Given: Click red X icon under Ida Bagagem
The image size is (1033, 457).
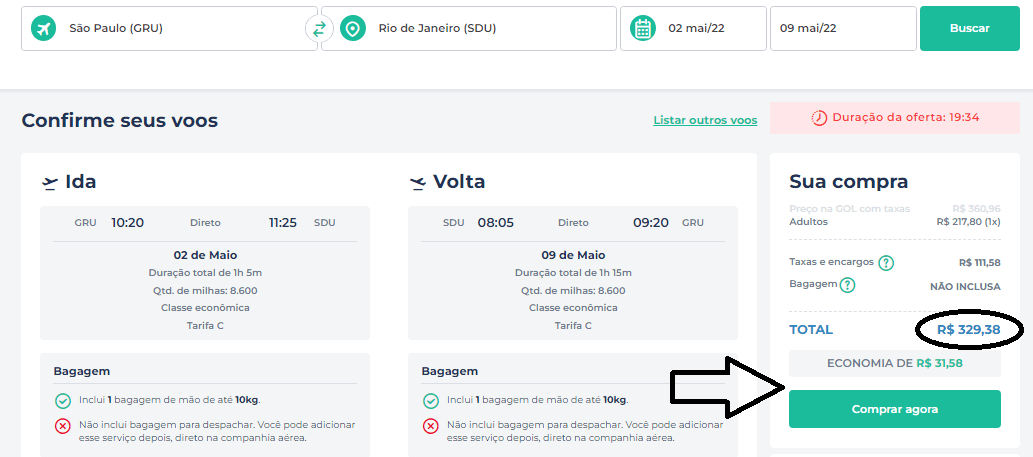Looking at the screenshot, I should tap(63, 427).
